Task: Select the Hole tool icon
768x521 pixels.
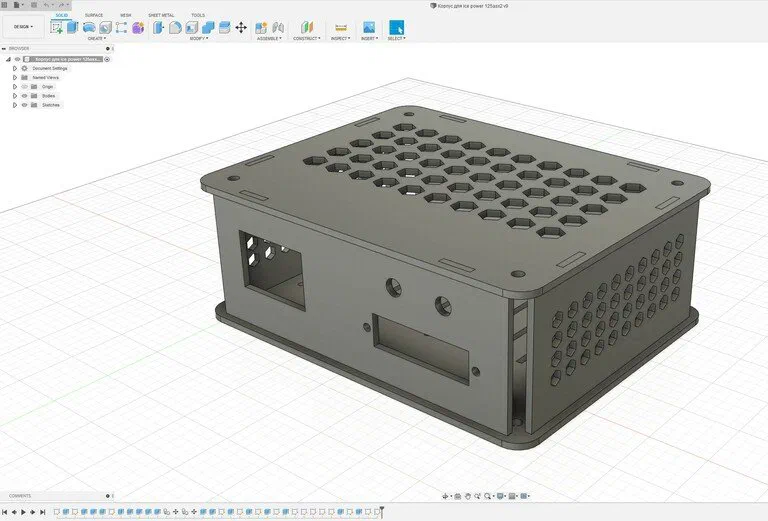Action: coord(105,27)
